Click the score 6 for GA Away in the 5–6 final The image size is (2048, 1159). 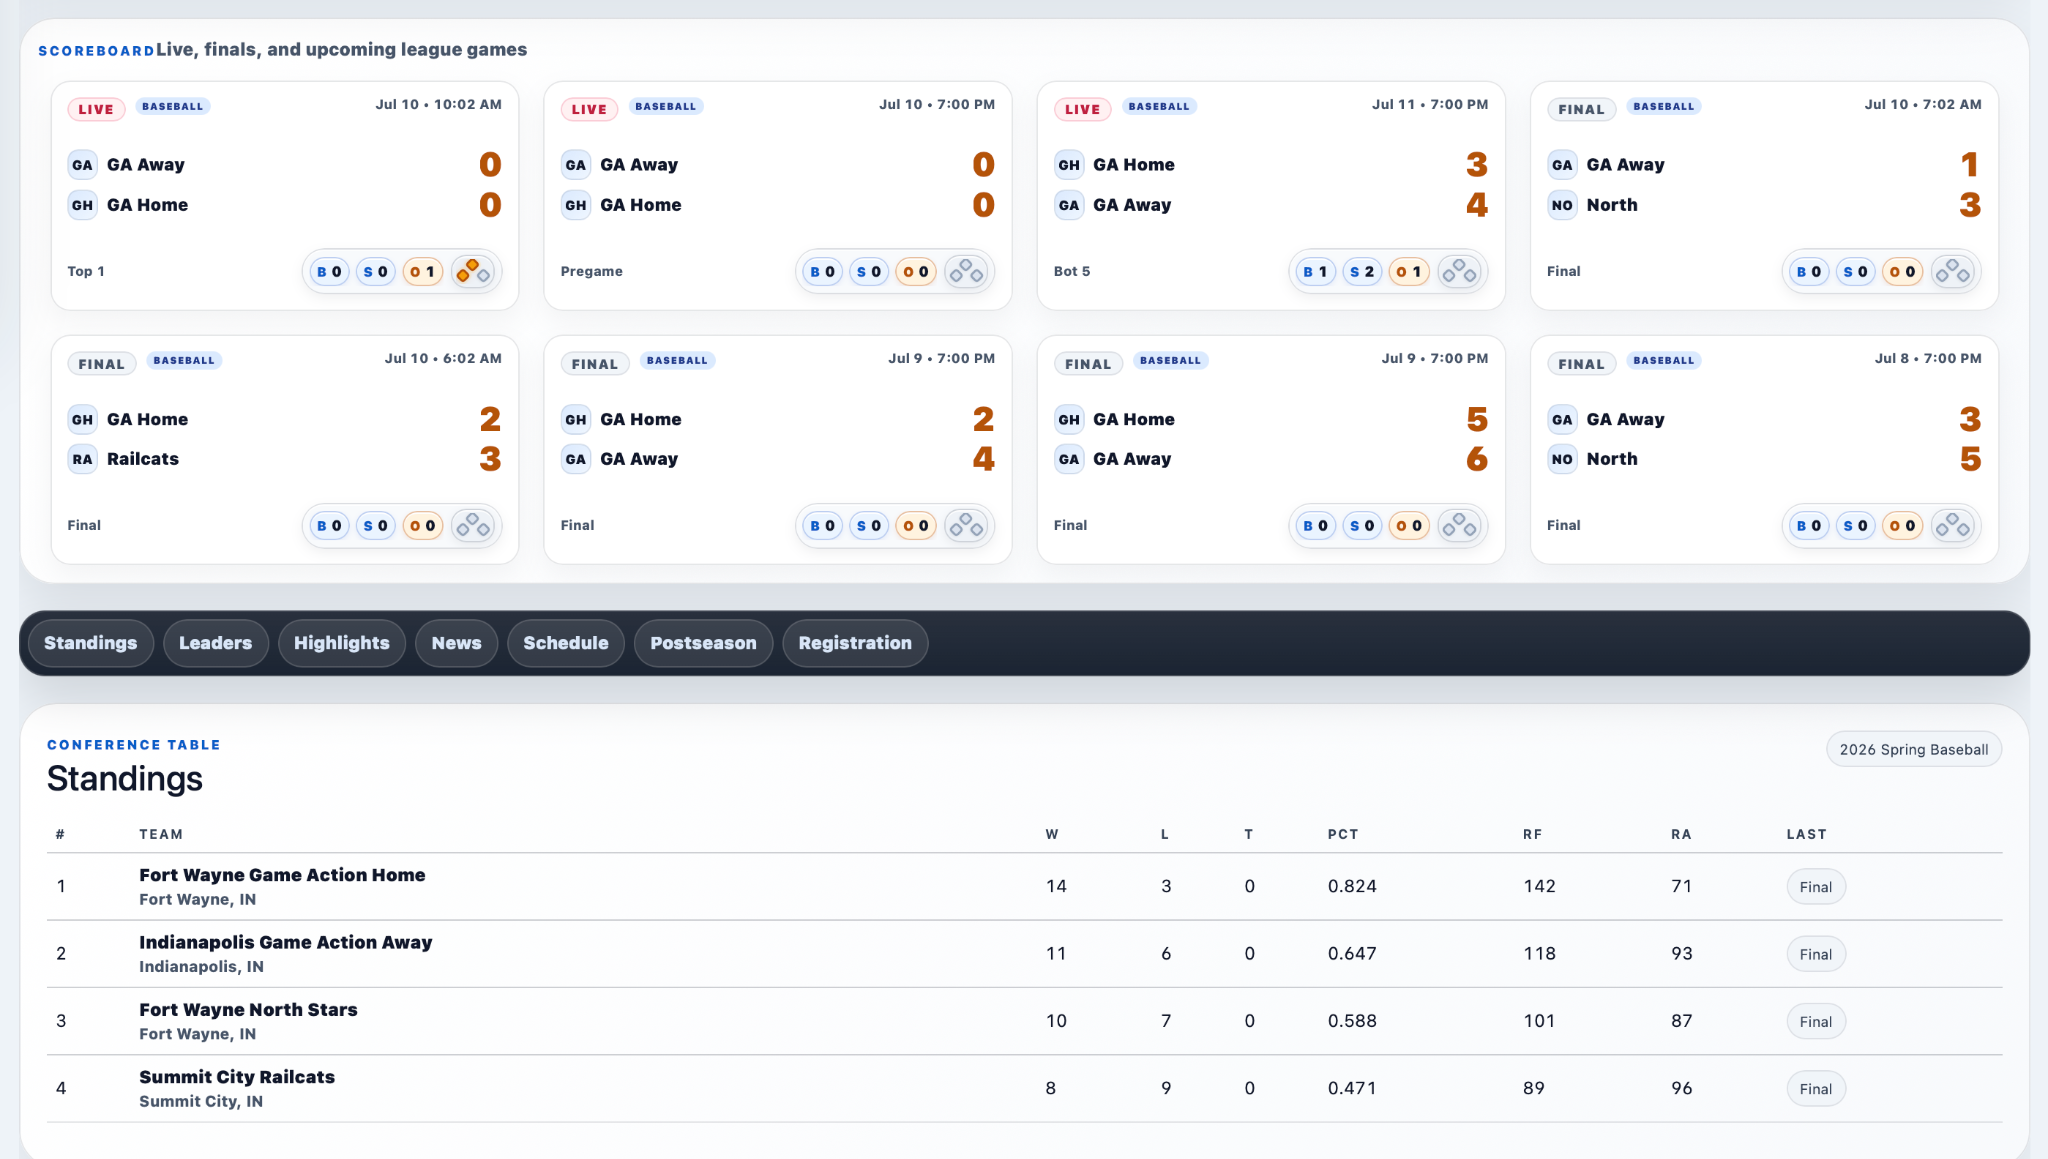point(1476,459)
